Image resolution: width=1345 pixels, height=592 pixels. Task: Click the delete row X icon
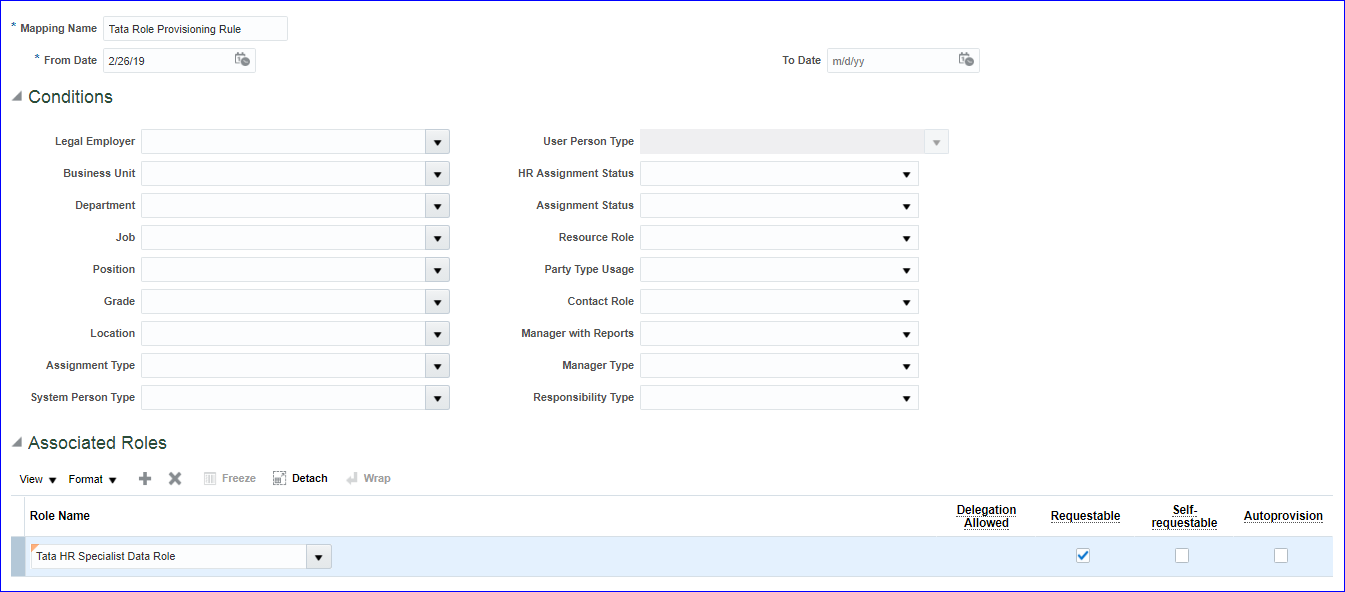175,479
